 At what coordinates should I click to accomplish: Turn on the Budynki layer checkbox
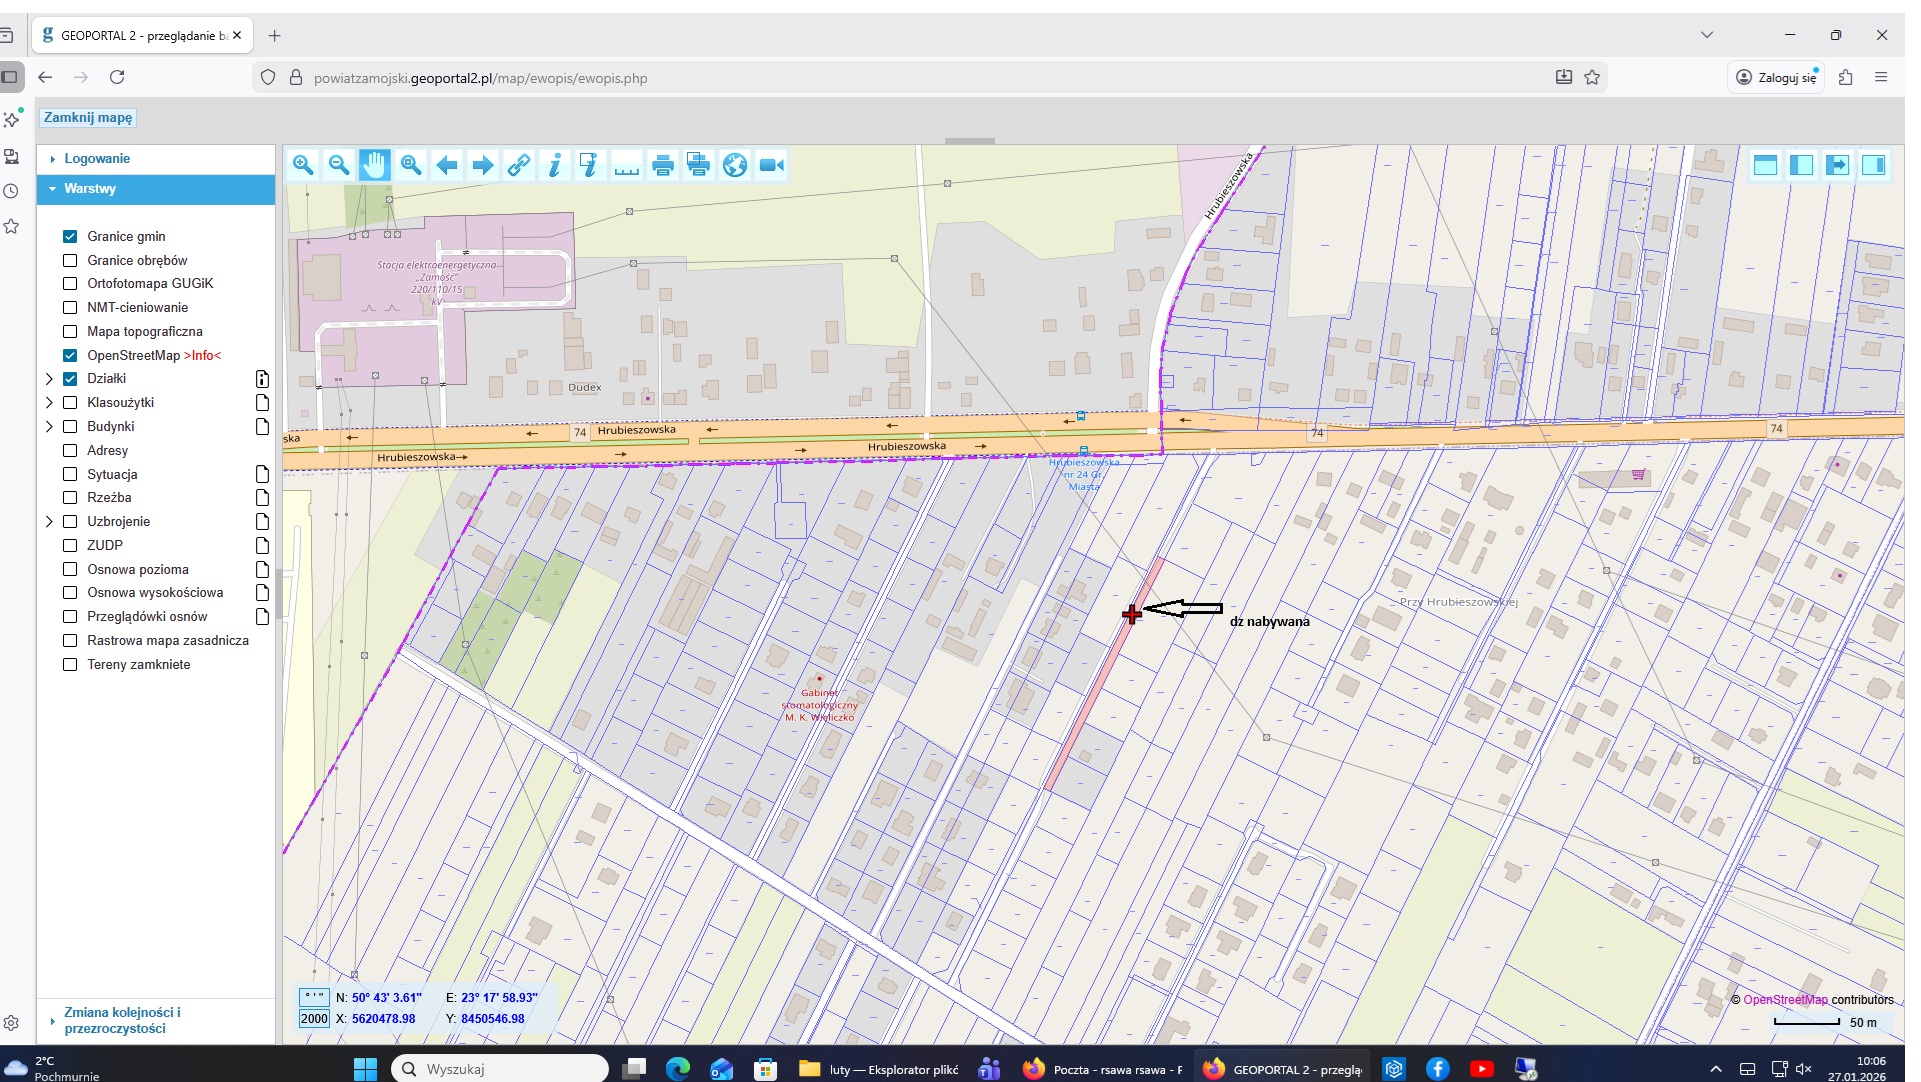tap(70, 427)
